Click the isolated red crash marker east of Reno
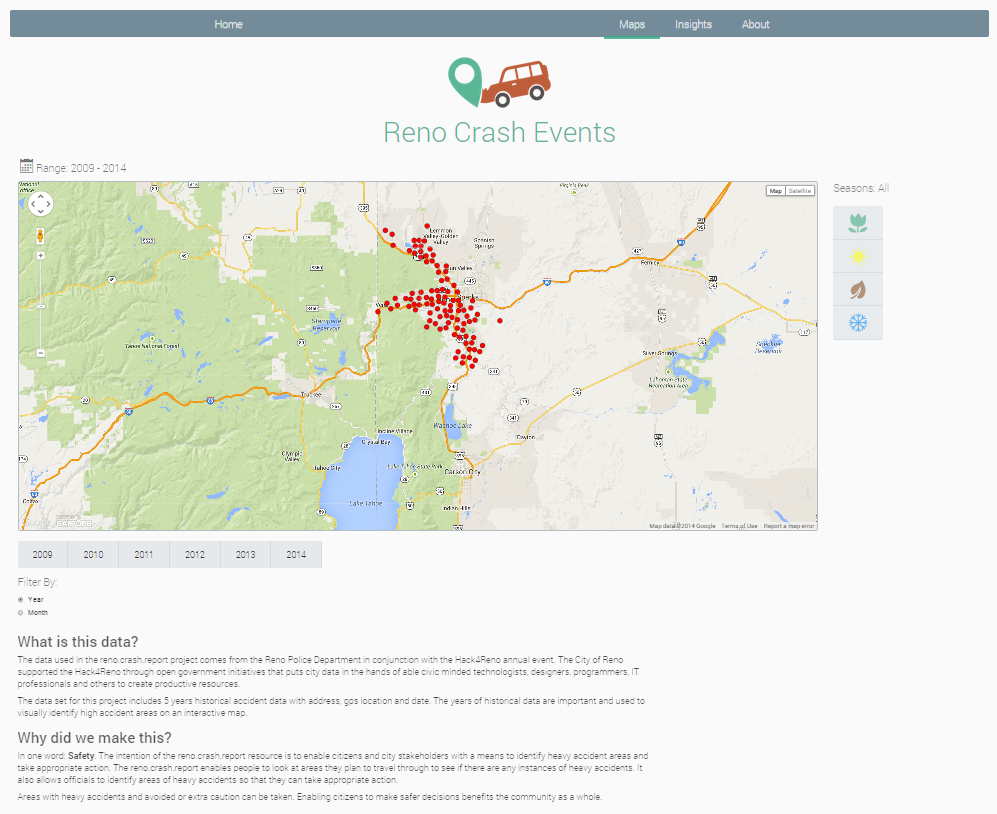The image size is (997, 814). point(500,321)
